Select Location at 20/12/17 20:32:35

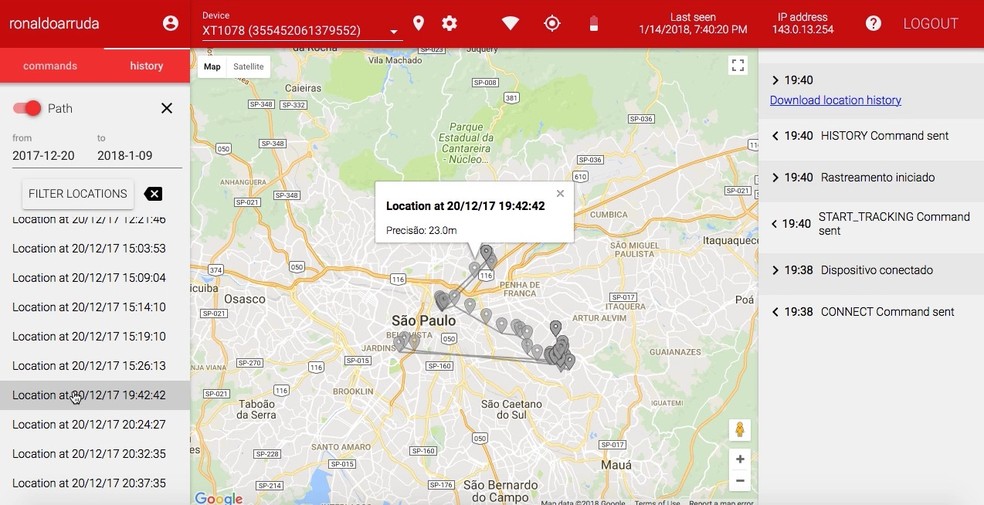(x=95, y=454)
